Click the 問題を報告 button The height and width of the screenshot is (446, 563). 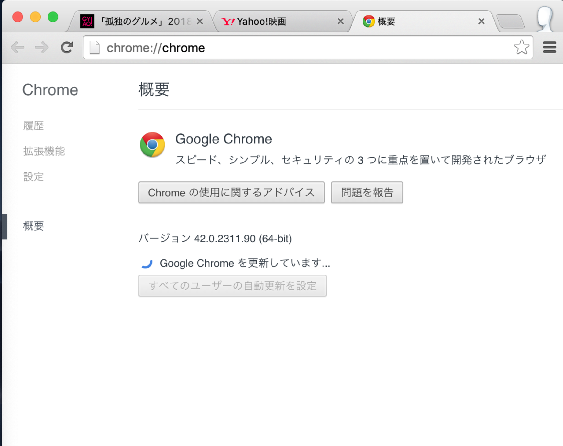coord(367,192)
